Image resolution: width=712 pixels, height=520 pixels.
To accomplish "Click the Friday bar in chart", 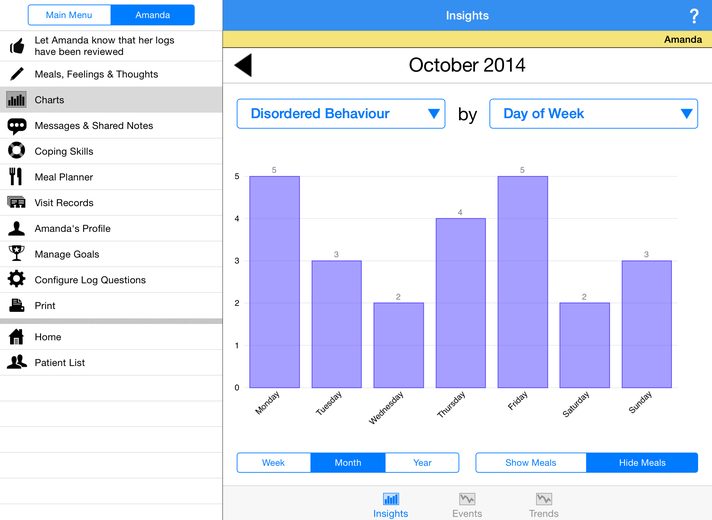I will click(523, 282).
